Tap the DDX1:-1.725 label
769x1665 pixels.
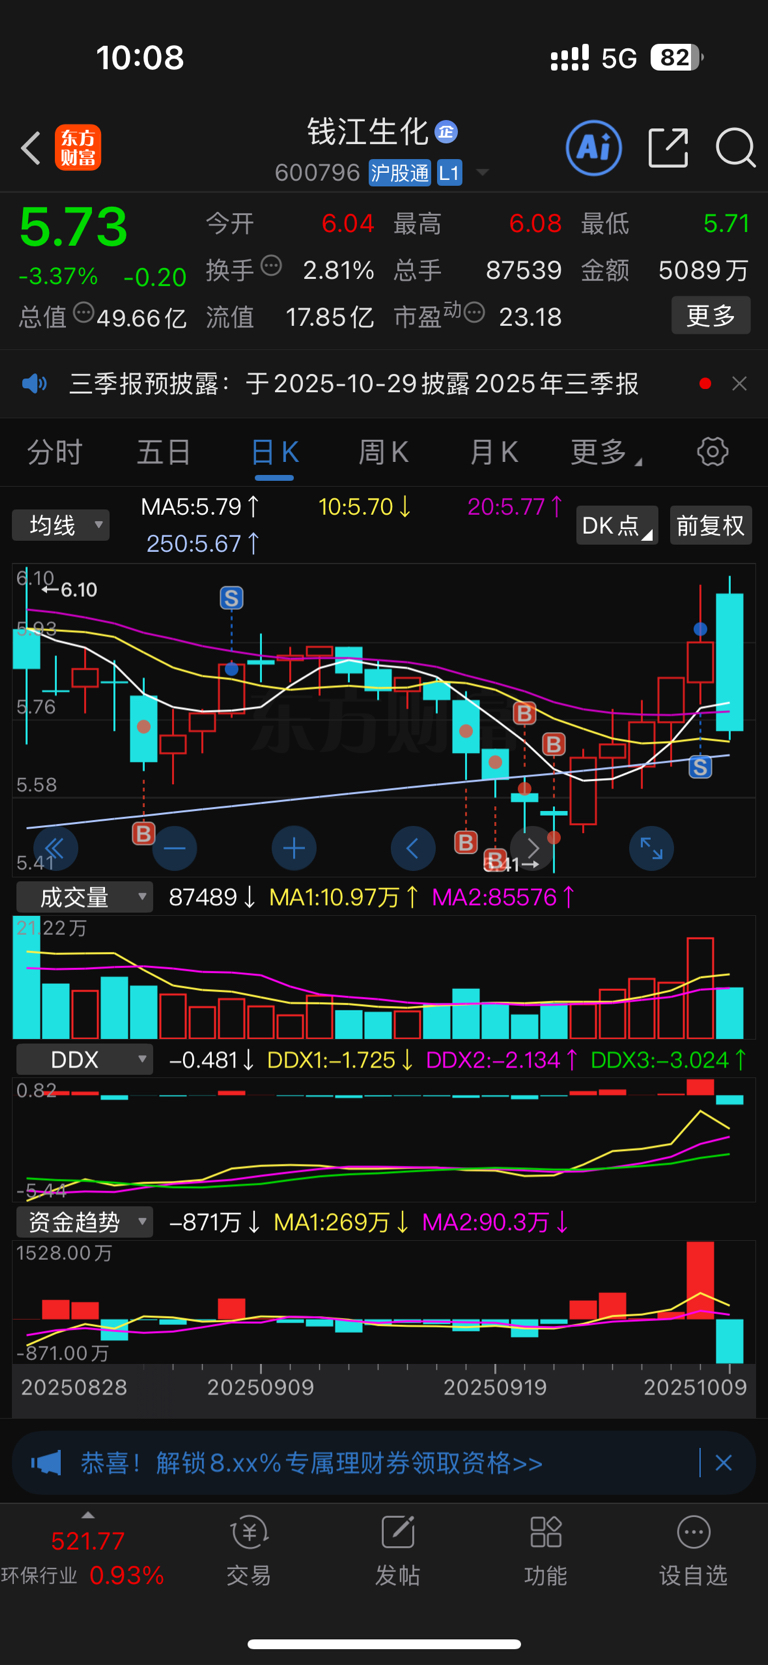point(342,1059)
